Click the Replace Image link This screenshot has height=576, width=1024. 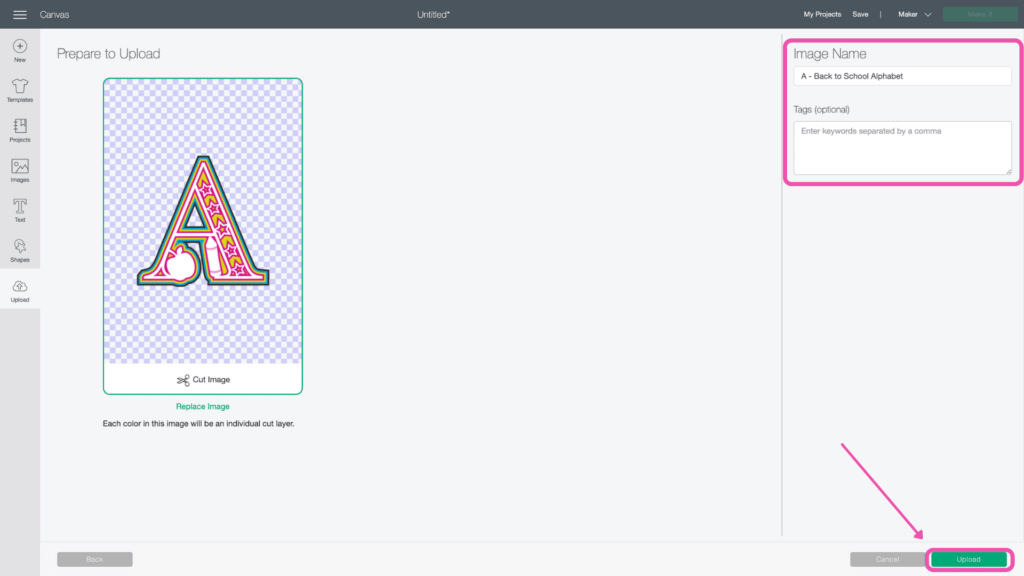(202, 406)
